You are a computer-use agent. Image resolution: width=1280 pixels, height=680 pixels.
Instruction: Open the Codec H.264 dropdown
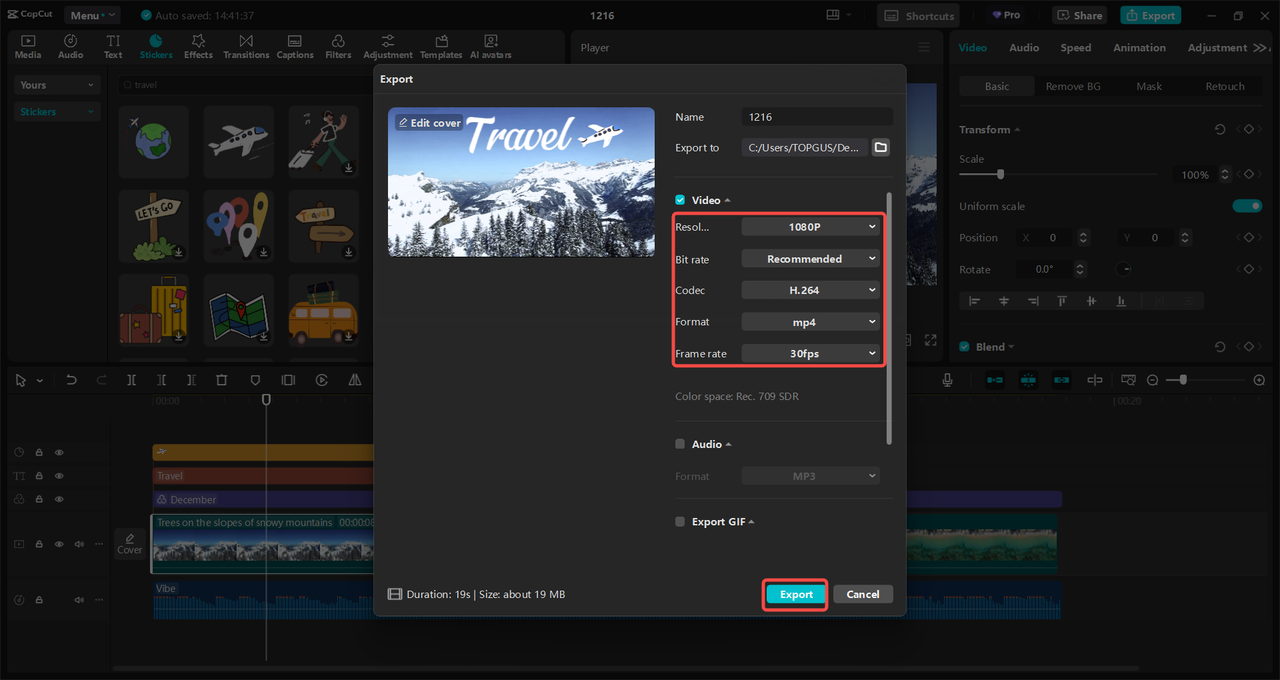coord(811,290)
